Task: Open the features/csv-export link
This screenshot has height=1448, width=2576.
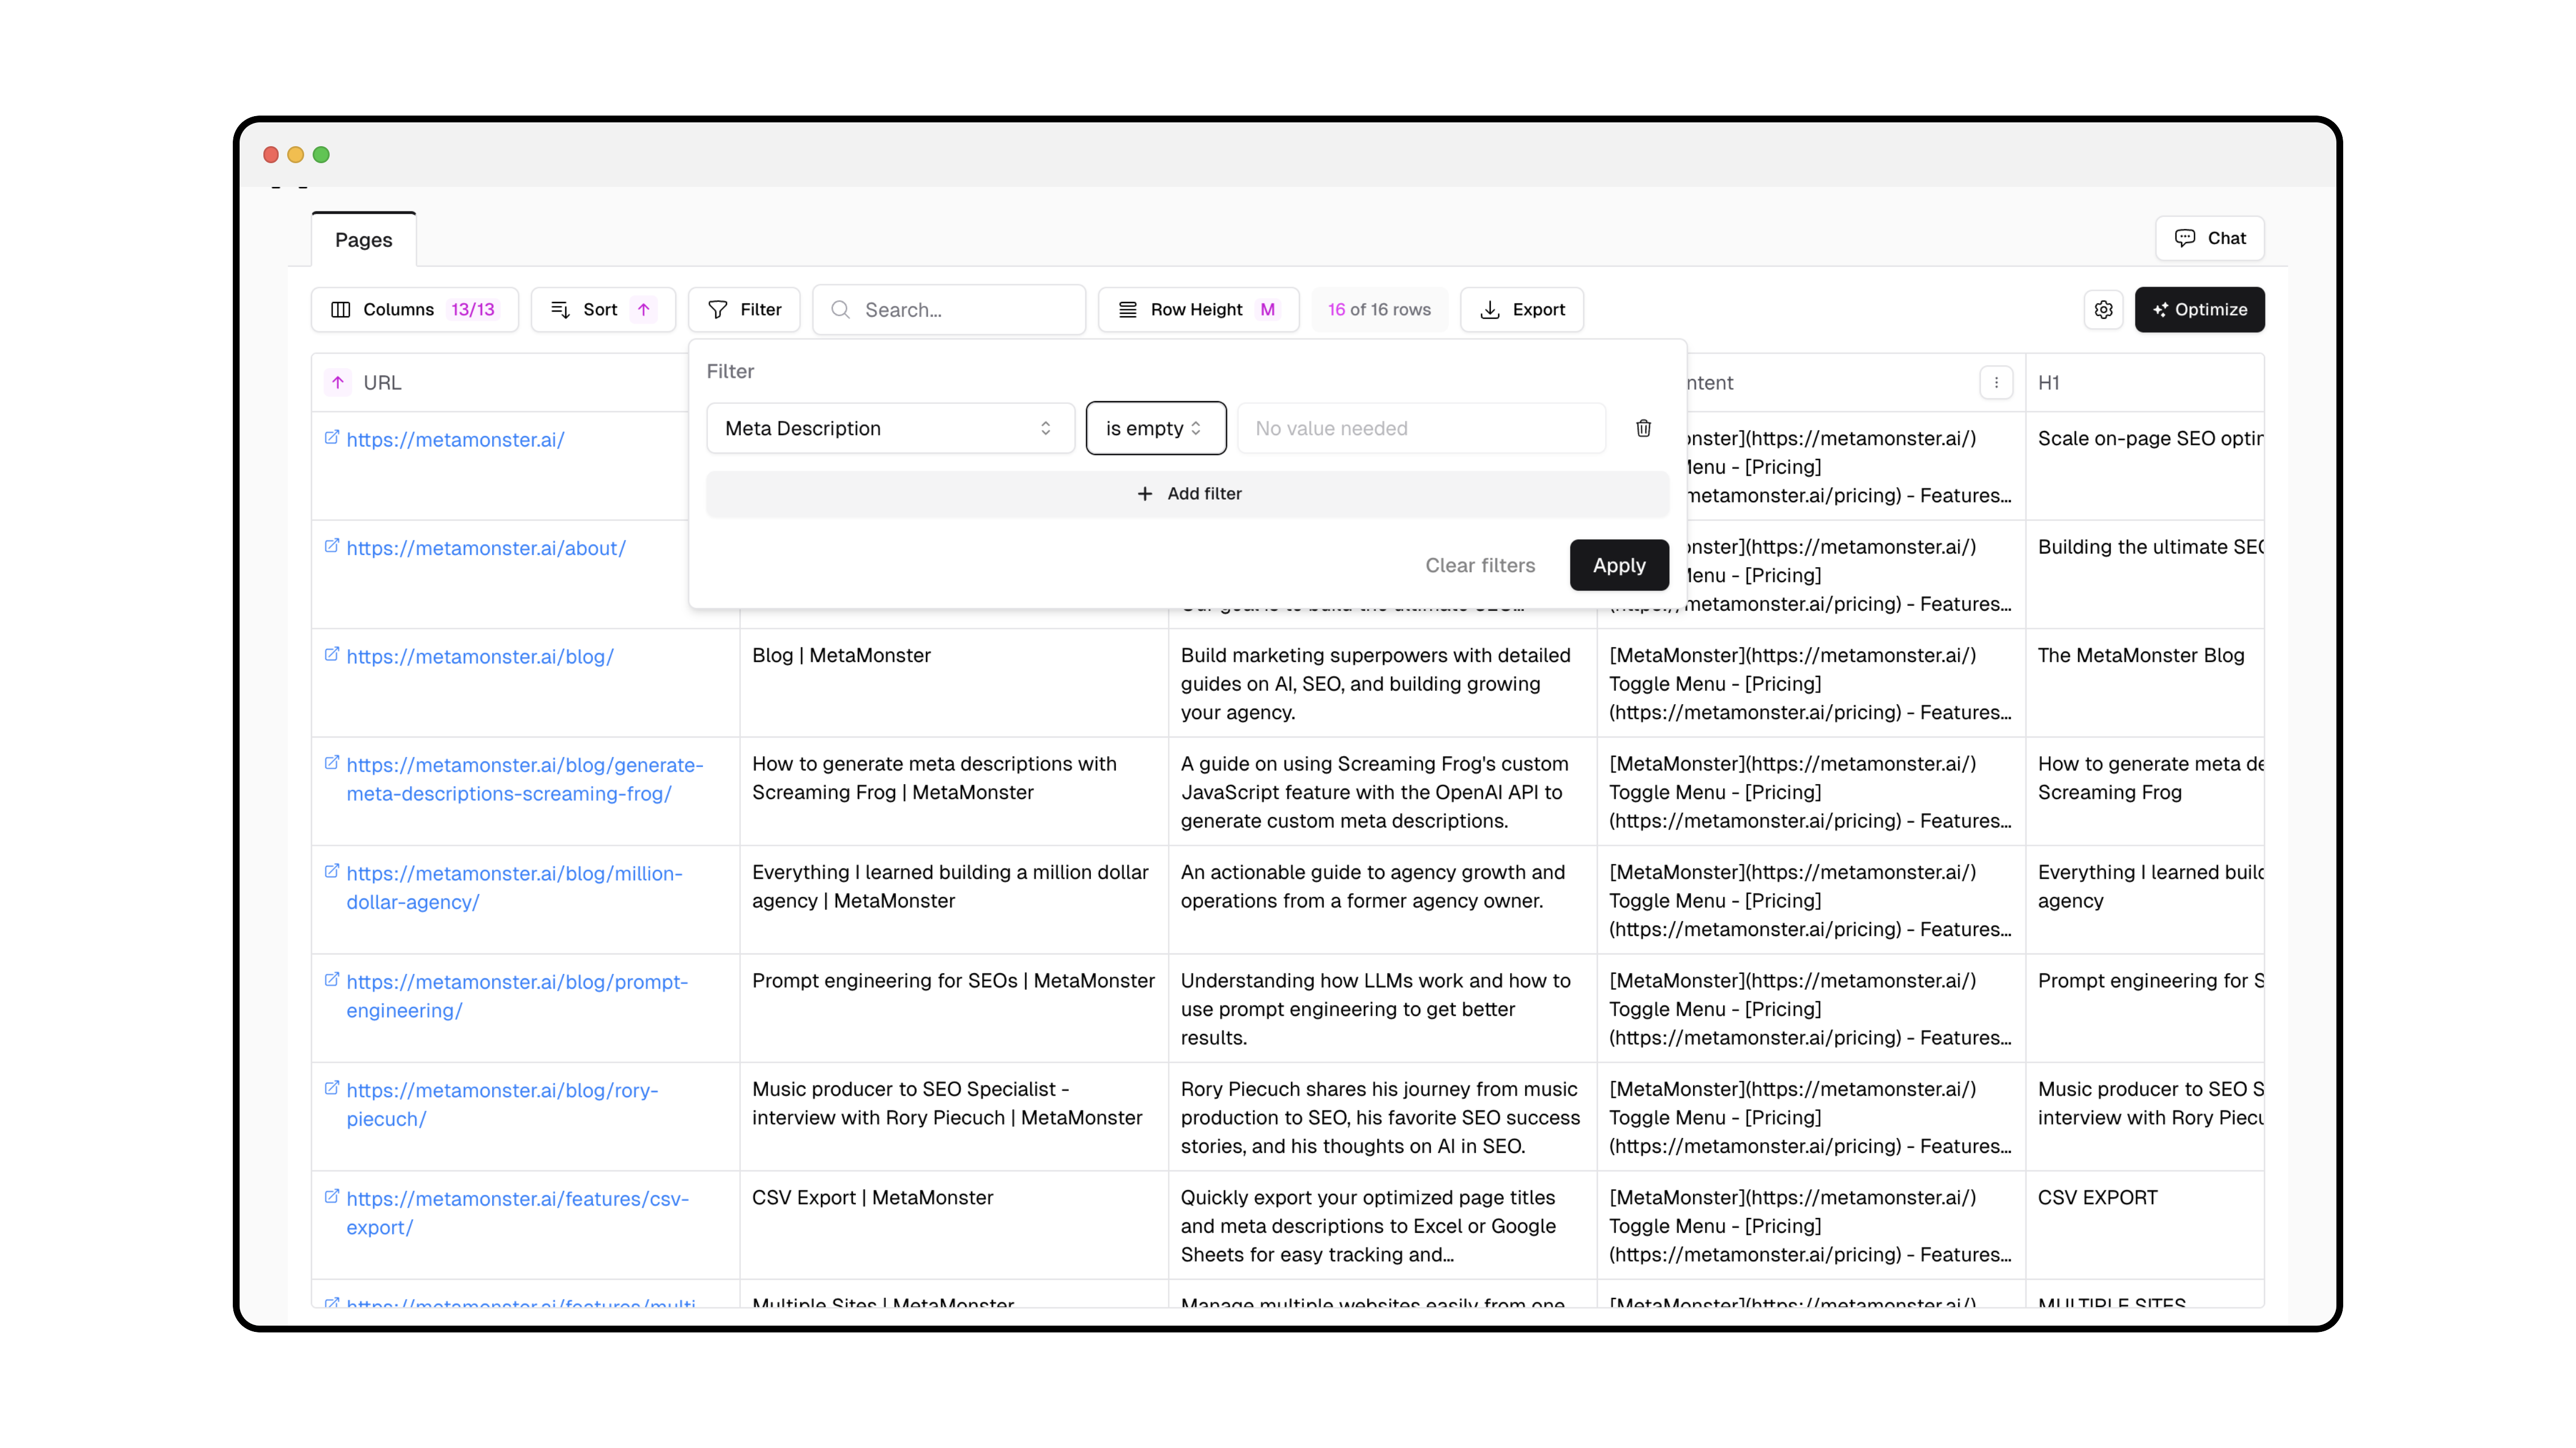Action: point(517,1213)
